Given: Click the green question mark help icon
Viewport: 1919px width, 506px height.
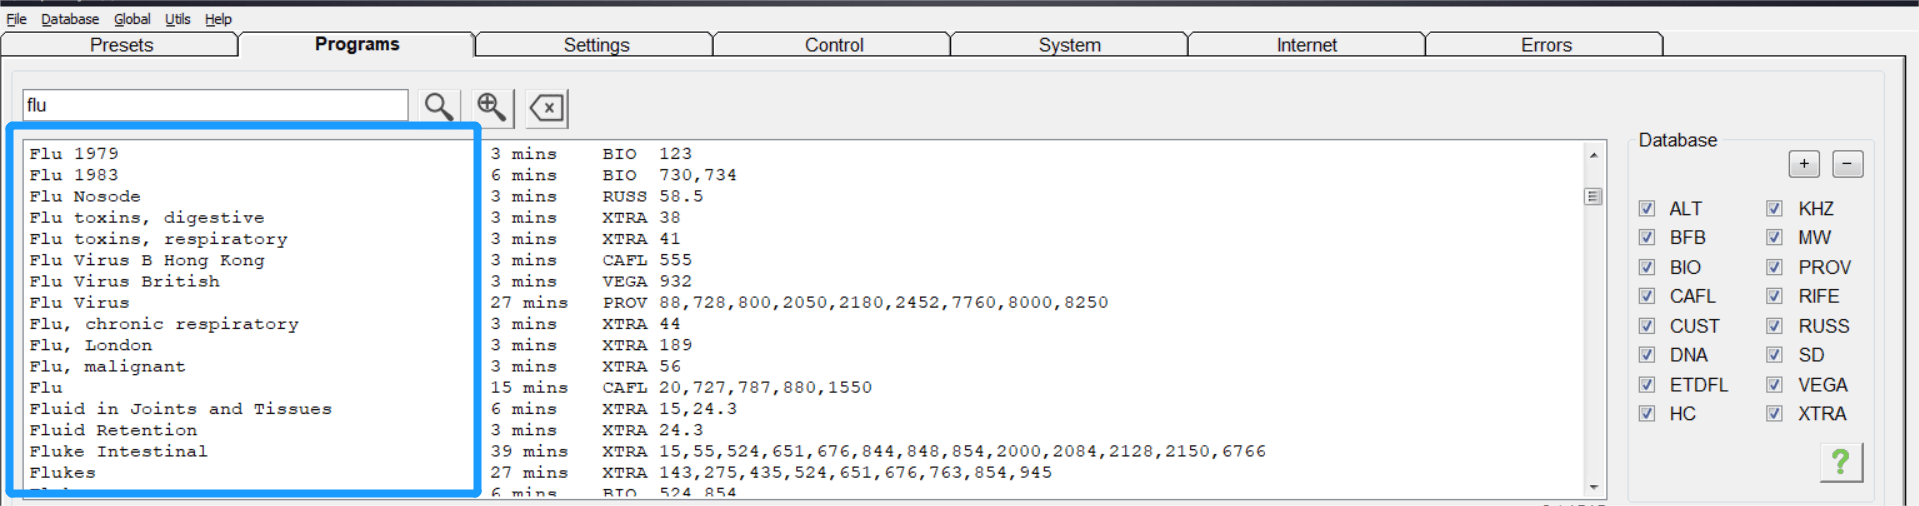Looking at the screenshot, I should (x=1841, y=462).
